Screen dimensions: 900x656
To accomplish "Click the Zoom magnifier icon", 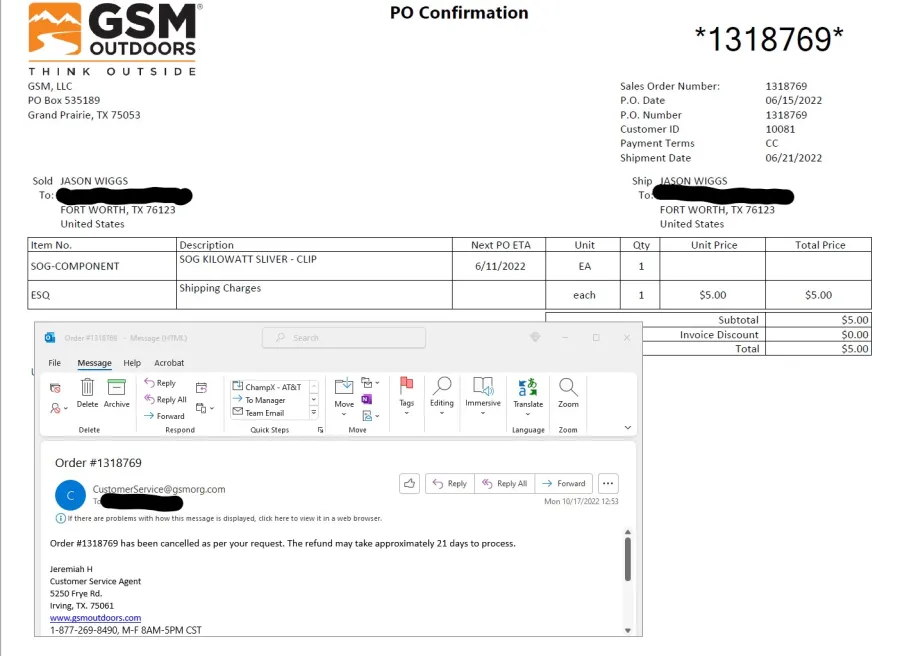I will [x=568, y=388].
